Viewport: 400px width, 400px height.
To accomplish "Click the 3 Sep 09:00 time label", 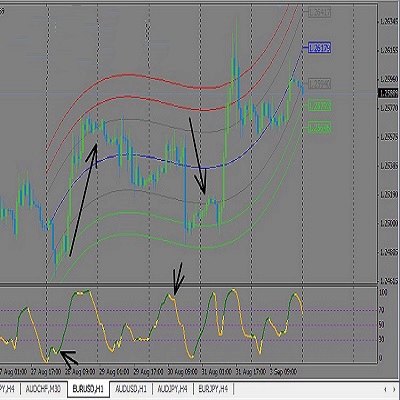I will [283, 371].
